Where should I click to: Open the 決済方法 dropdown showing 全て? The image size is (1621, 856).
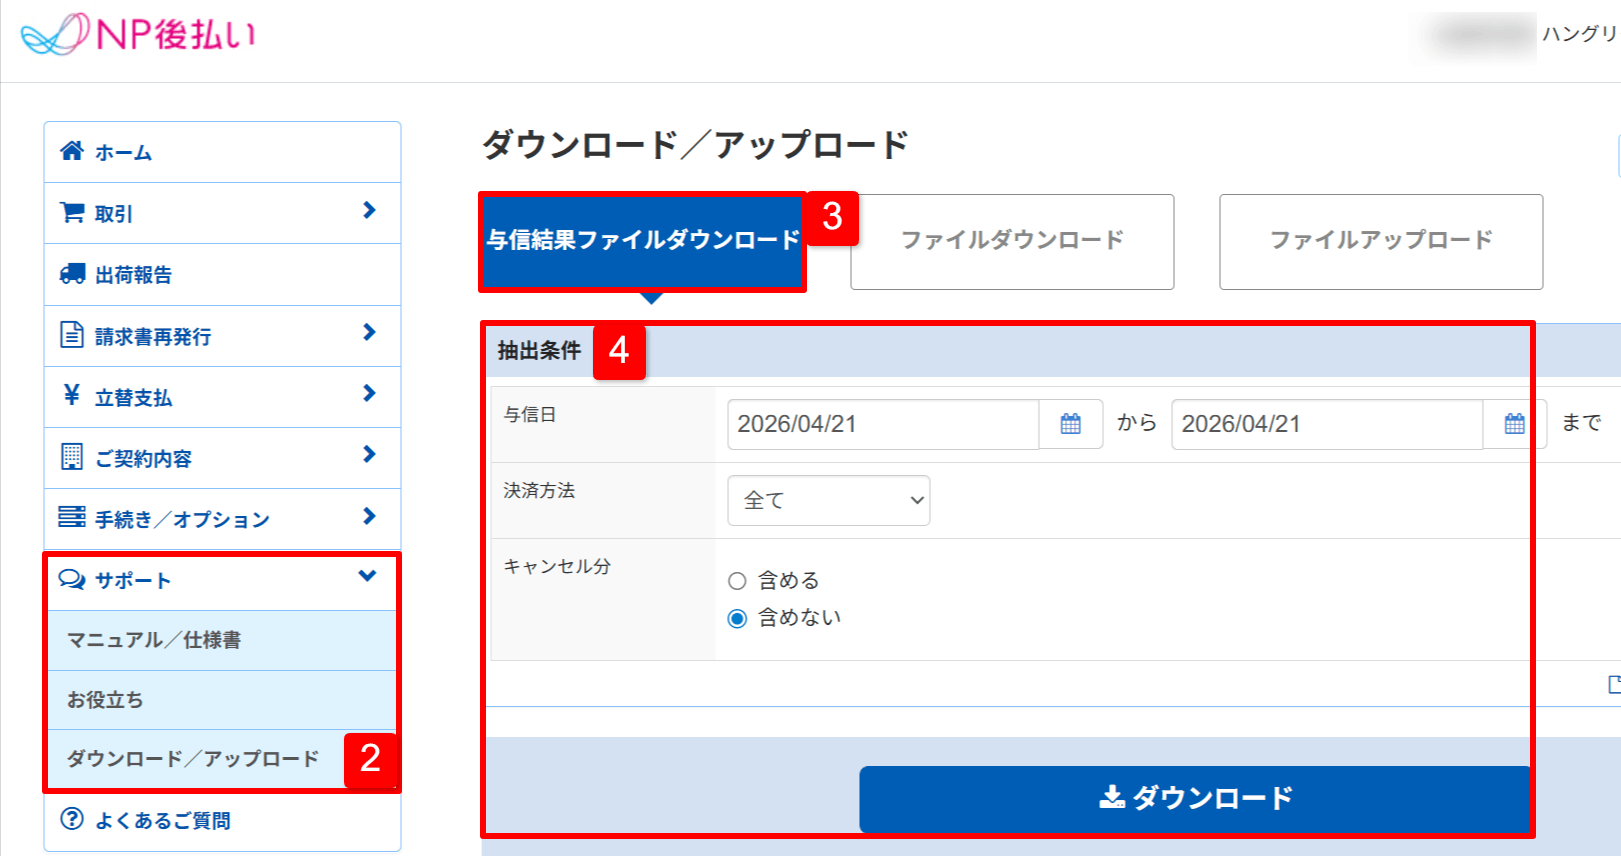829,500
